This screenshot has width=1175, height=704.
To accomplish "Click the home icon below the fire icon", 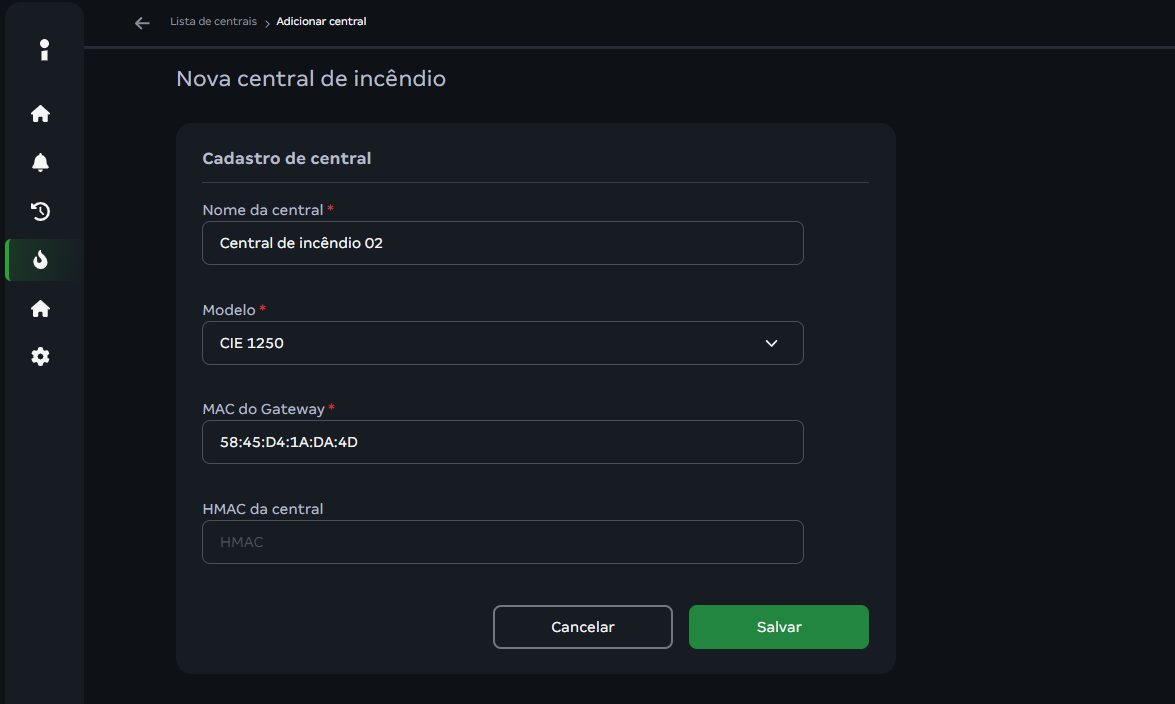I will tap(41, 309).
